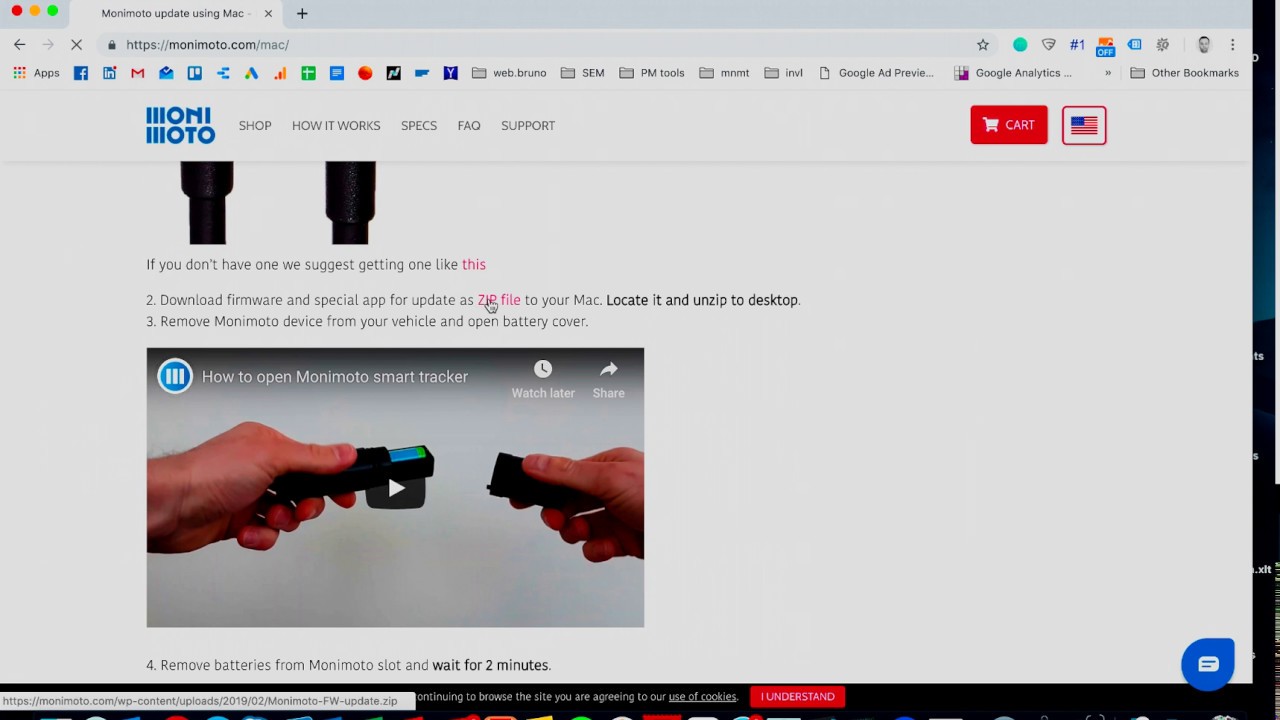Open the Apps grid shortcut
Viewport: 1280px width, 720px height.
click(36, 73)
